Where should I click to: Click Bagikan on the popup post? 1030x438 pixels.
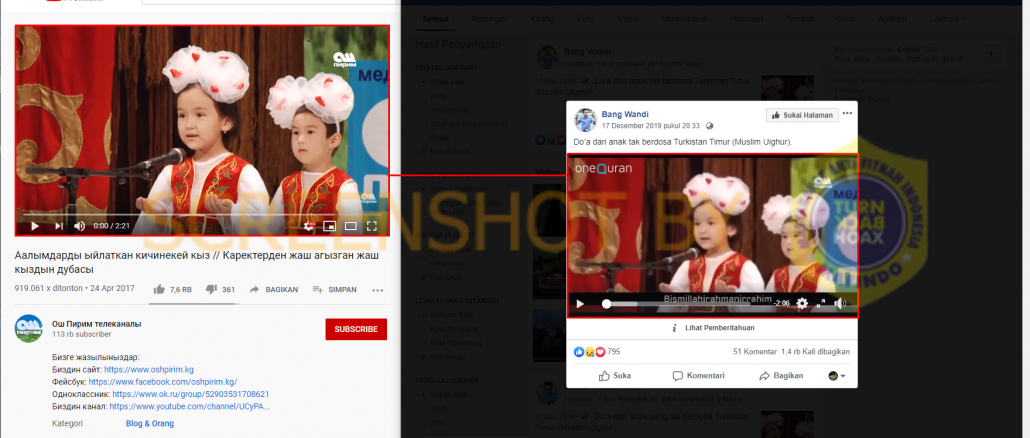tap(781, 376)
